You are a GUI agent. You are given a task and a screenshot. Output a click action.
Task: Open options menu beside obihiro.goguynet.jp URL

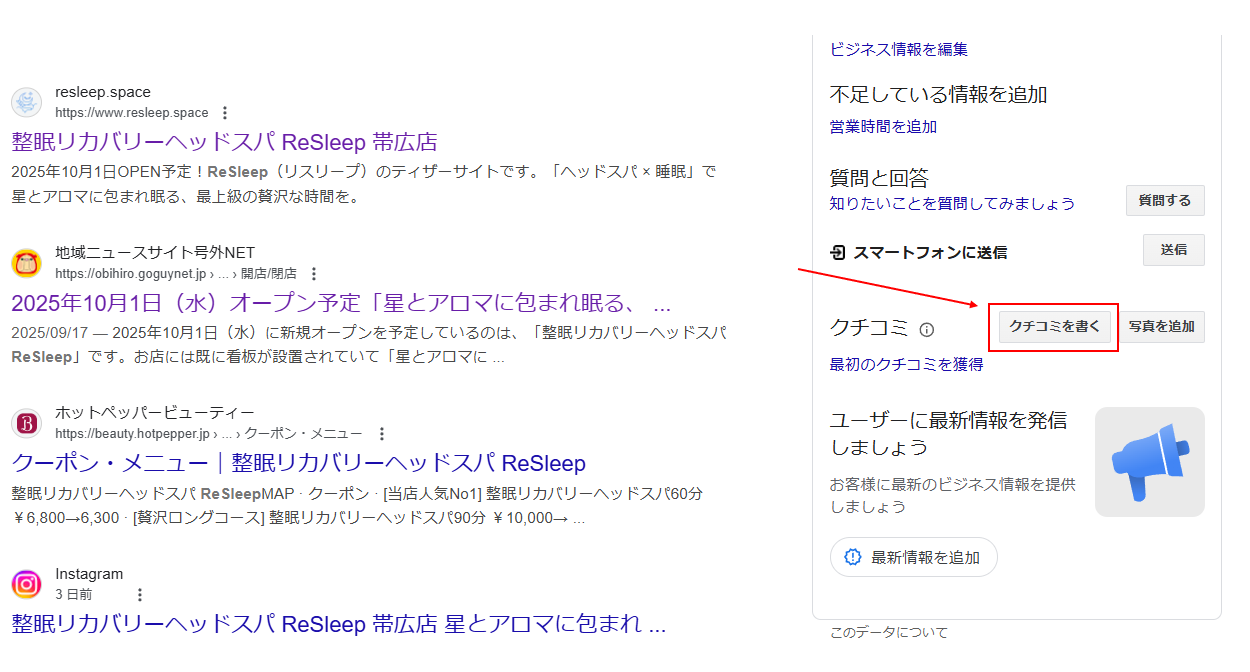pyautogui.click(x=314, y=274)
